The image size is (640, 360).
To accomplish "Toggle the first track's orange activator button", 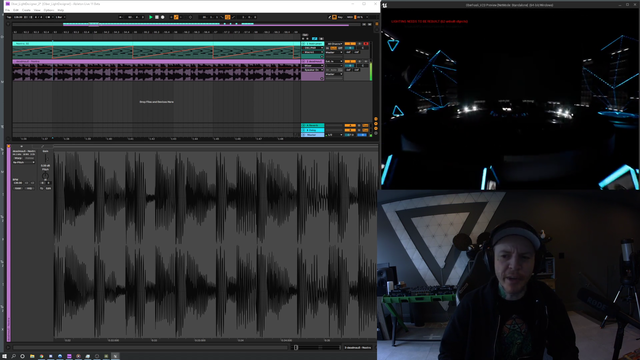I will coord(350,44).
